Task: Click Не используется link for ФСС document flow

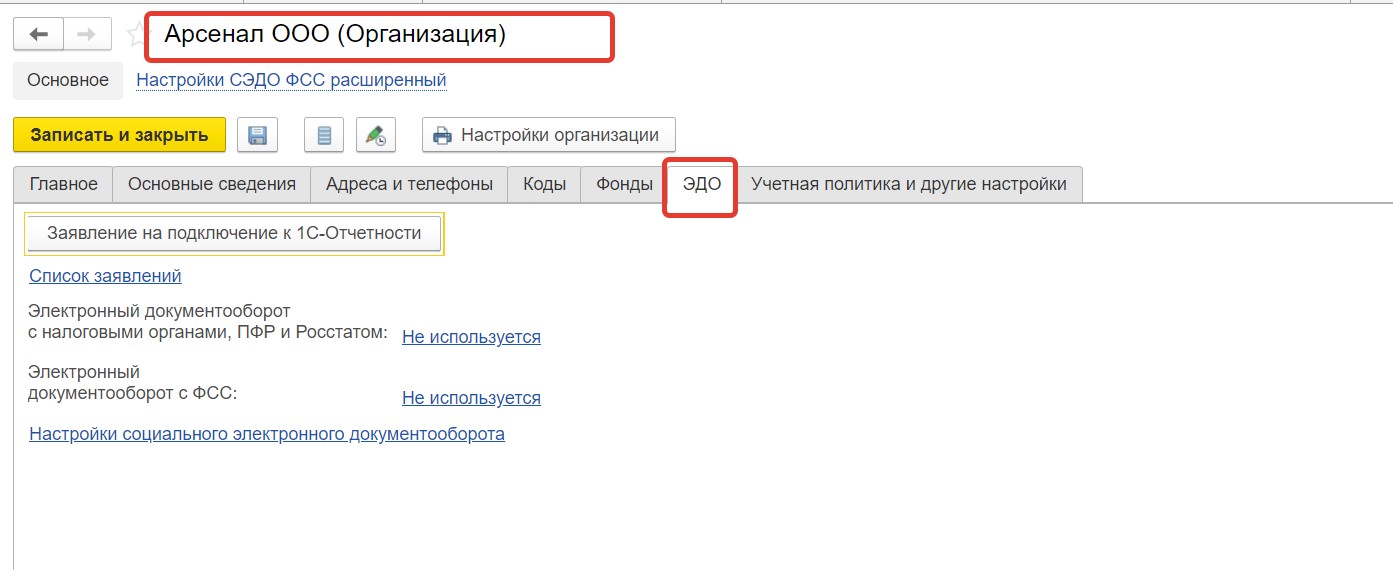Action: pyautogui.click(x=471, y=398)
